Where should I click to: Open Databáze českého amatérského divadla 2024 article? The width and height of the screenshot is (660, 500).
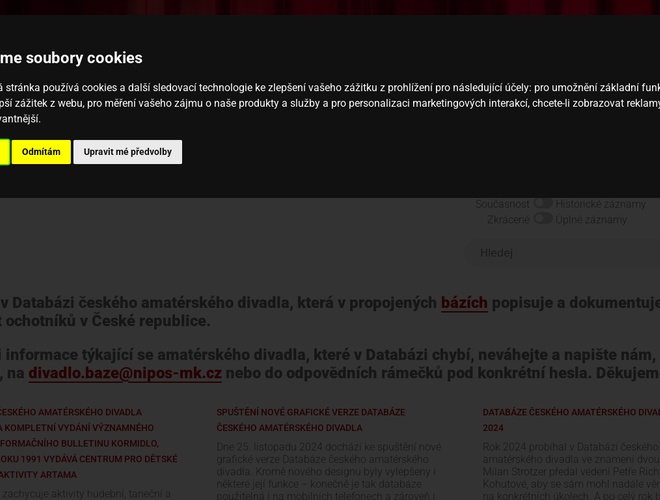pos(570,419)
